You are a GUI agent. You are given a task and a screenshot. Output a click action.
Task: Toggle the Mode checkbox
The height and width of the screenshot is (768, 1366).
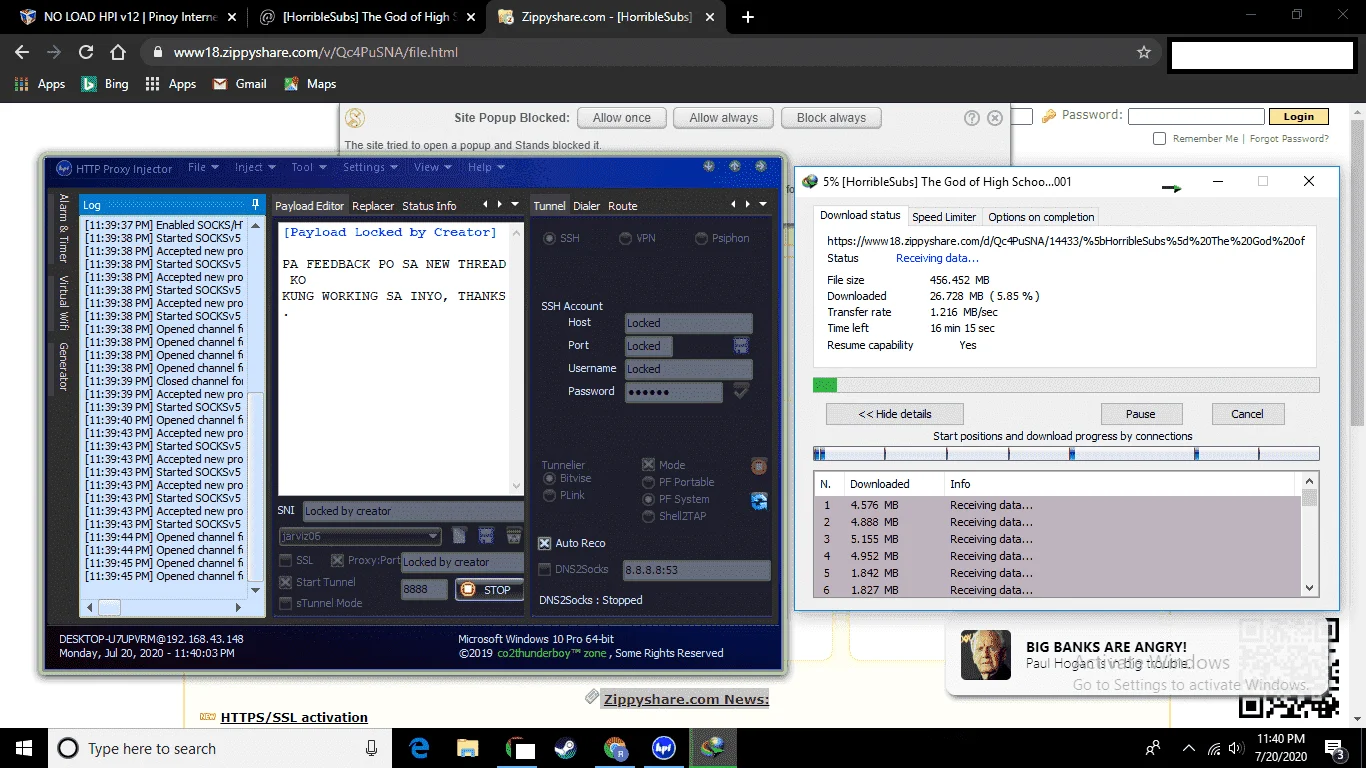(648, 465)
